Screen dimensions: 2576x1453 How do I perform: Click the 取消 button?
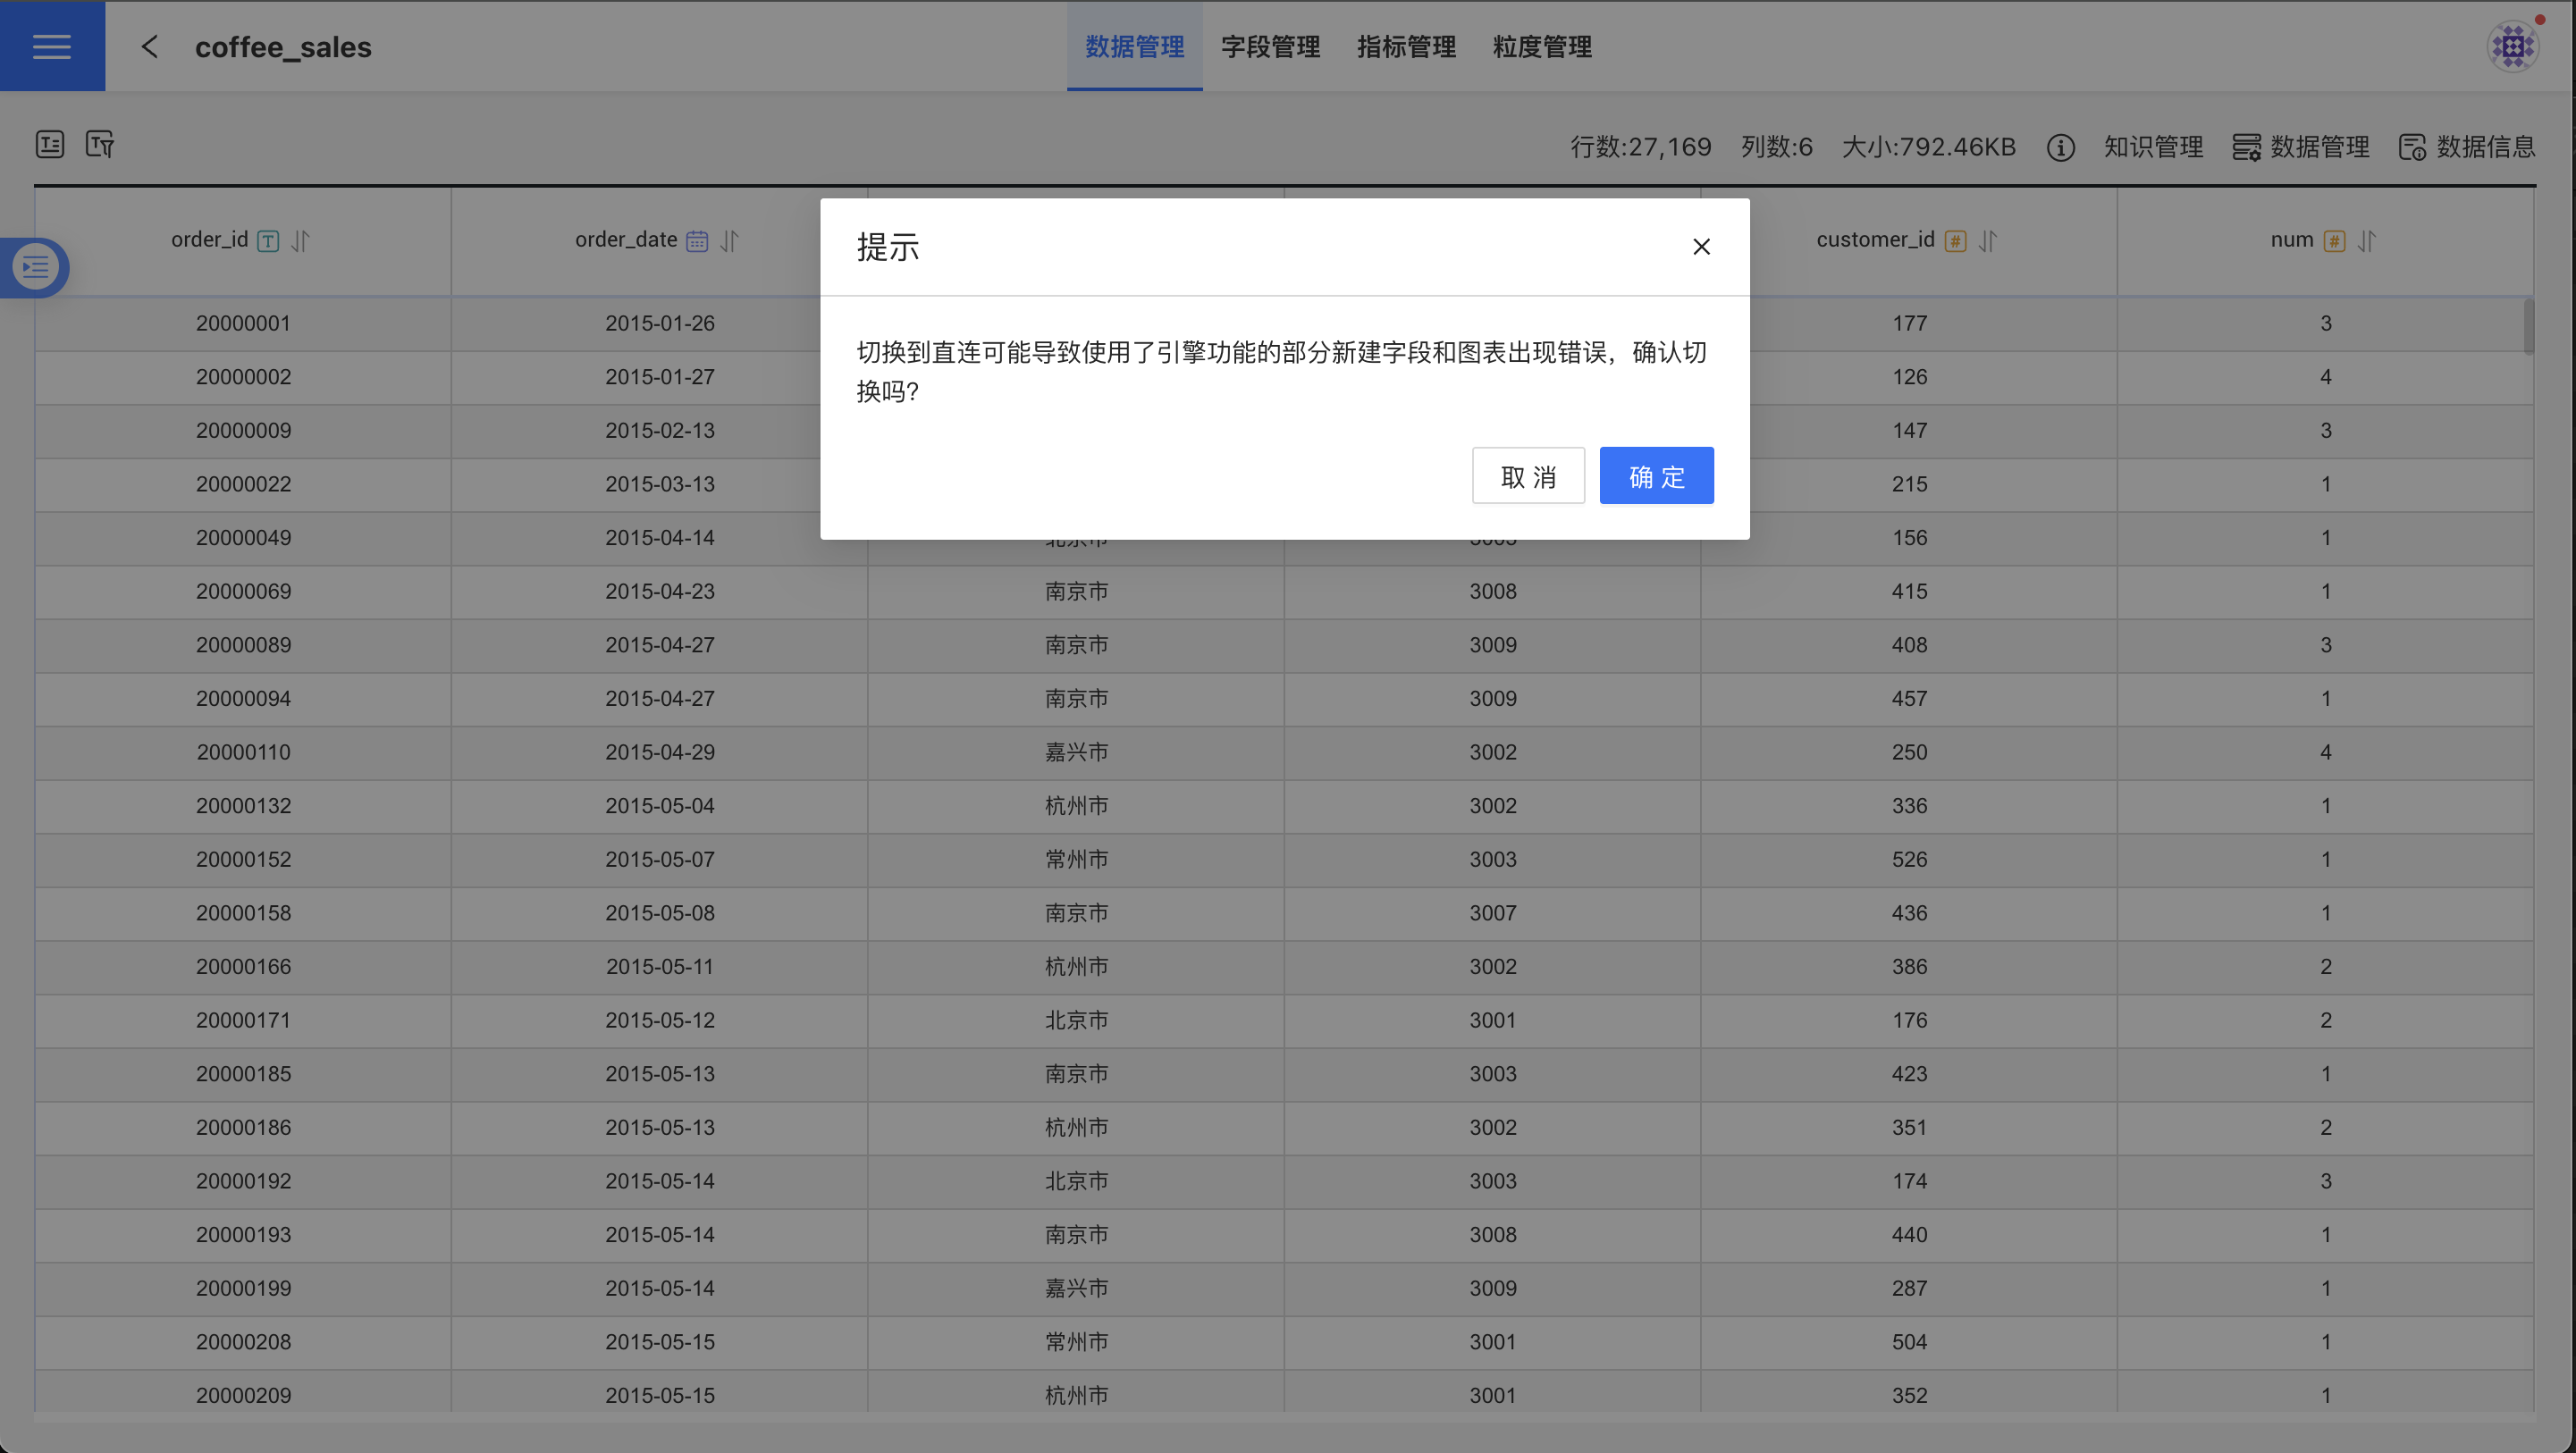tap(1528, 476)
